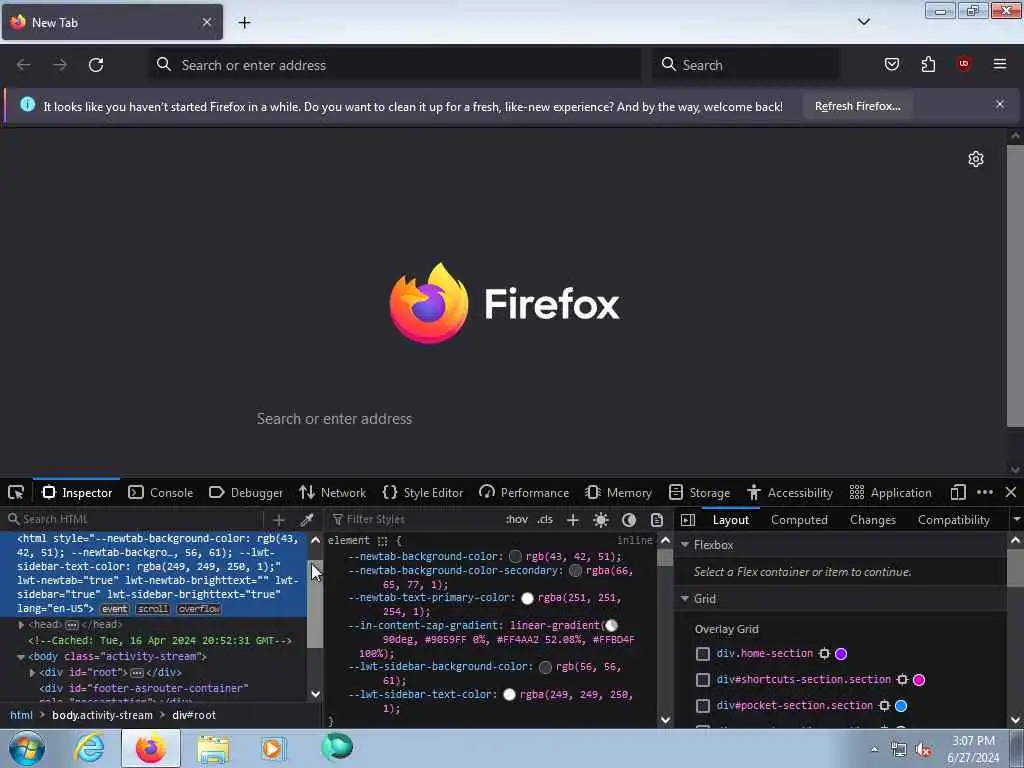Open new tab personalize gear icon
Image resolution: width=1024 pixels, height=768 pixels.
976,159
